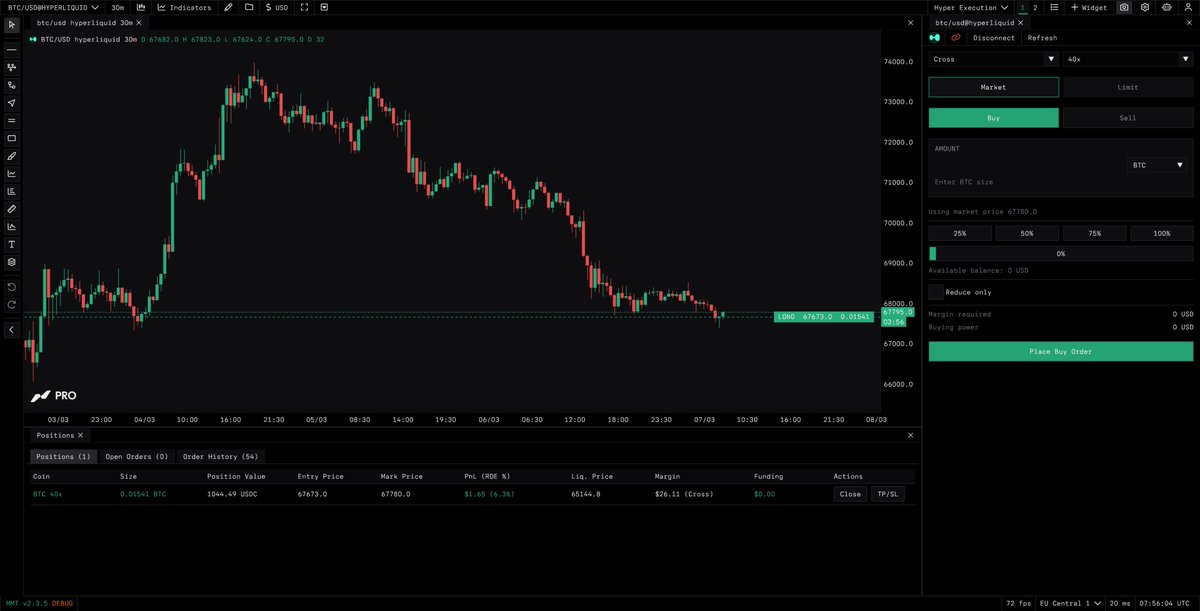The image size is (1200, 611).
Task: Select the horizontal line drawing tool
Action: pyautogui.click(x=11, y=49)
